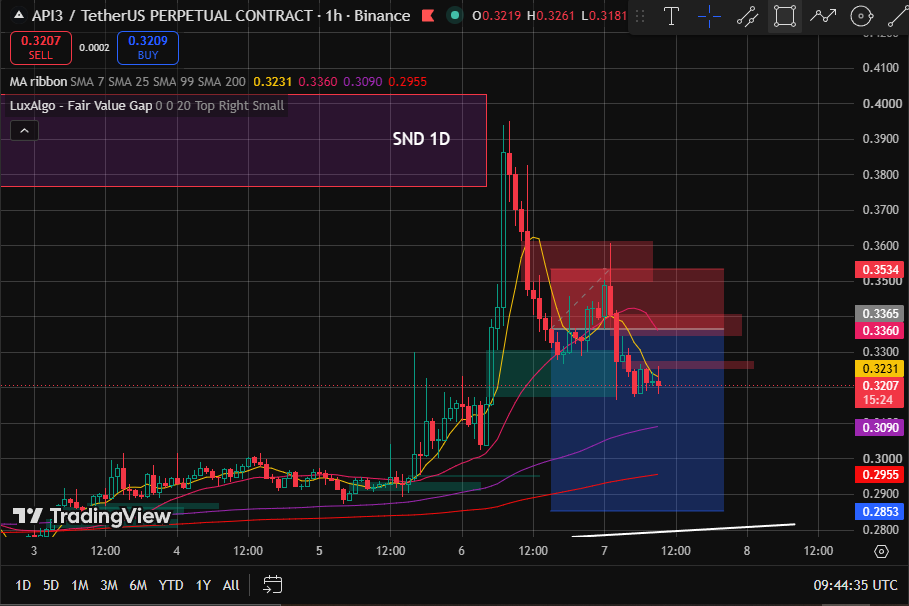Select the Rectangle drawing tool
The height and width of the screenshot is (606, 909).
click(x=784, y=16)
